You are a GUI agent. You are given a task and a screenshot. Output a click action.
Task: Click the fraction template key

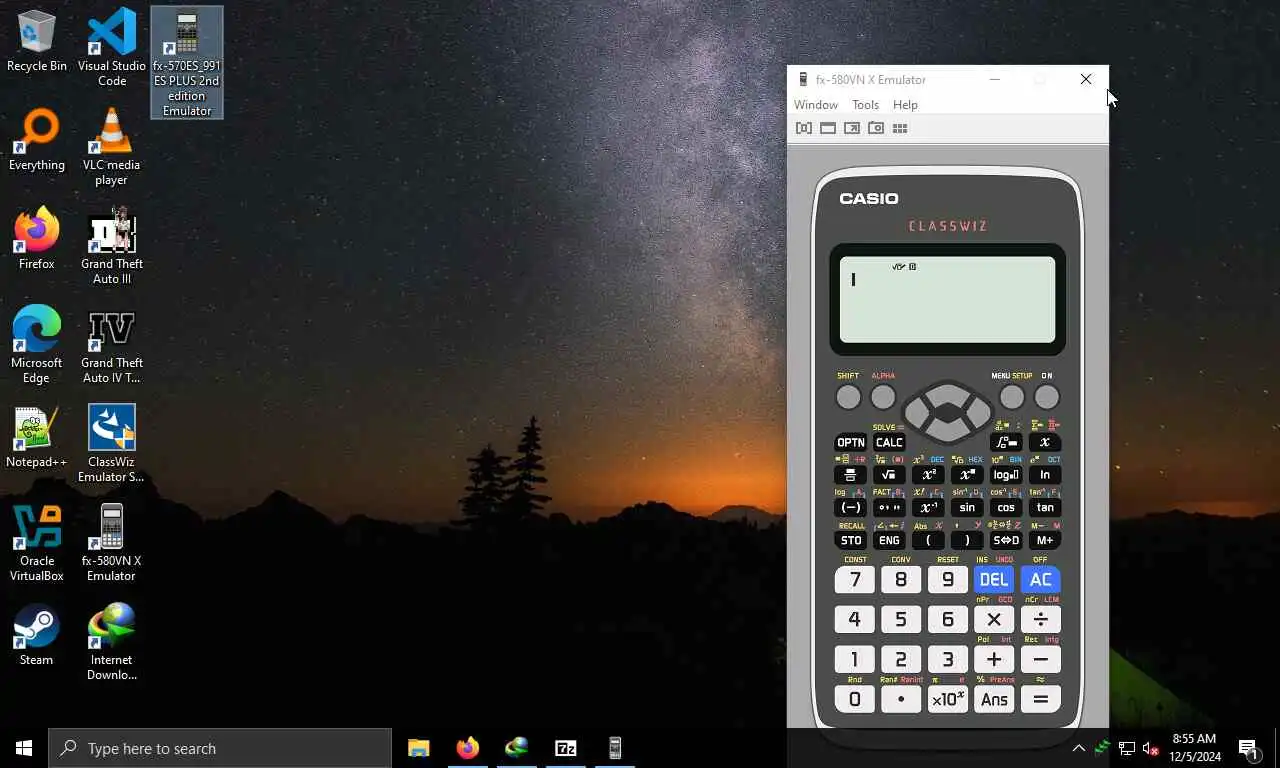[x=850, y=475]
